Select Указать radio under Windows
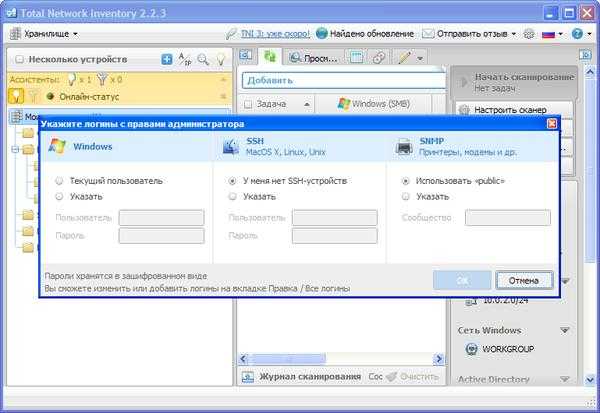600x413 pixels. [59, 196]
